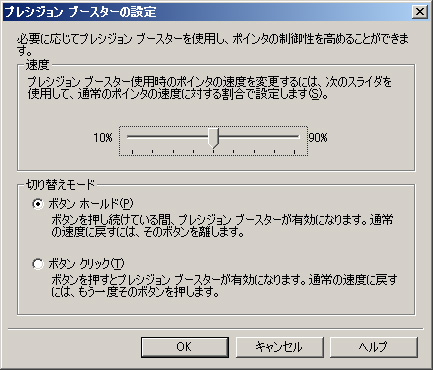
Task: Click the 速度 group box heading
Action: tap(38, 65)
